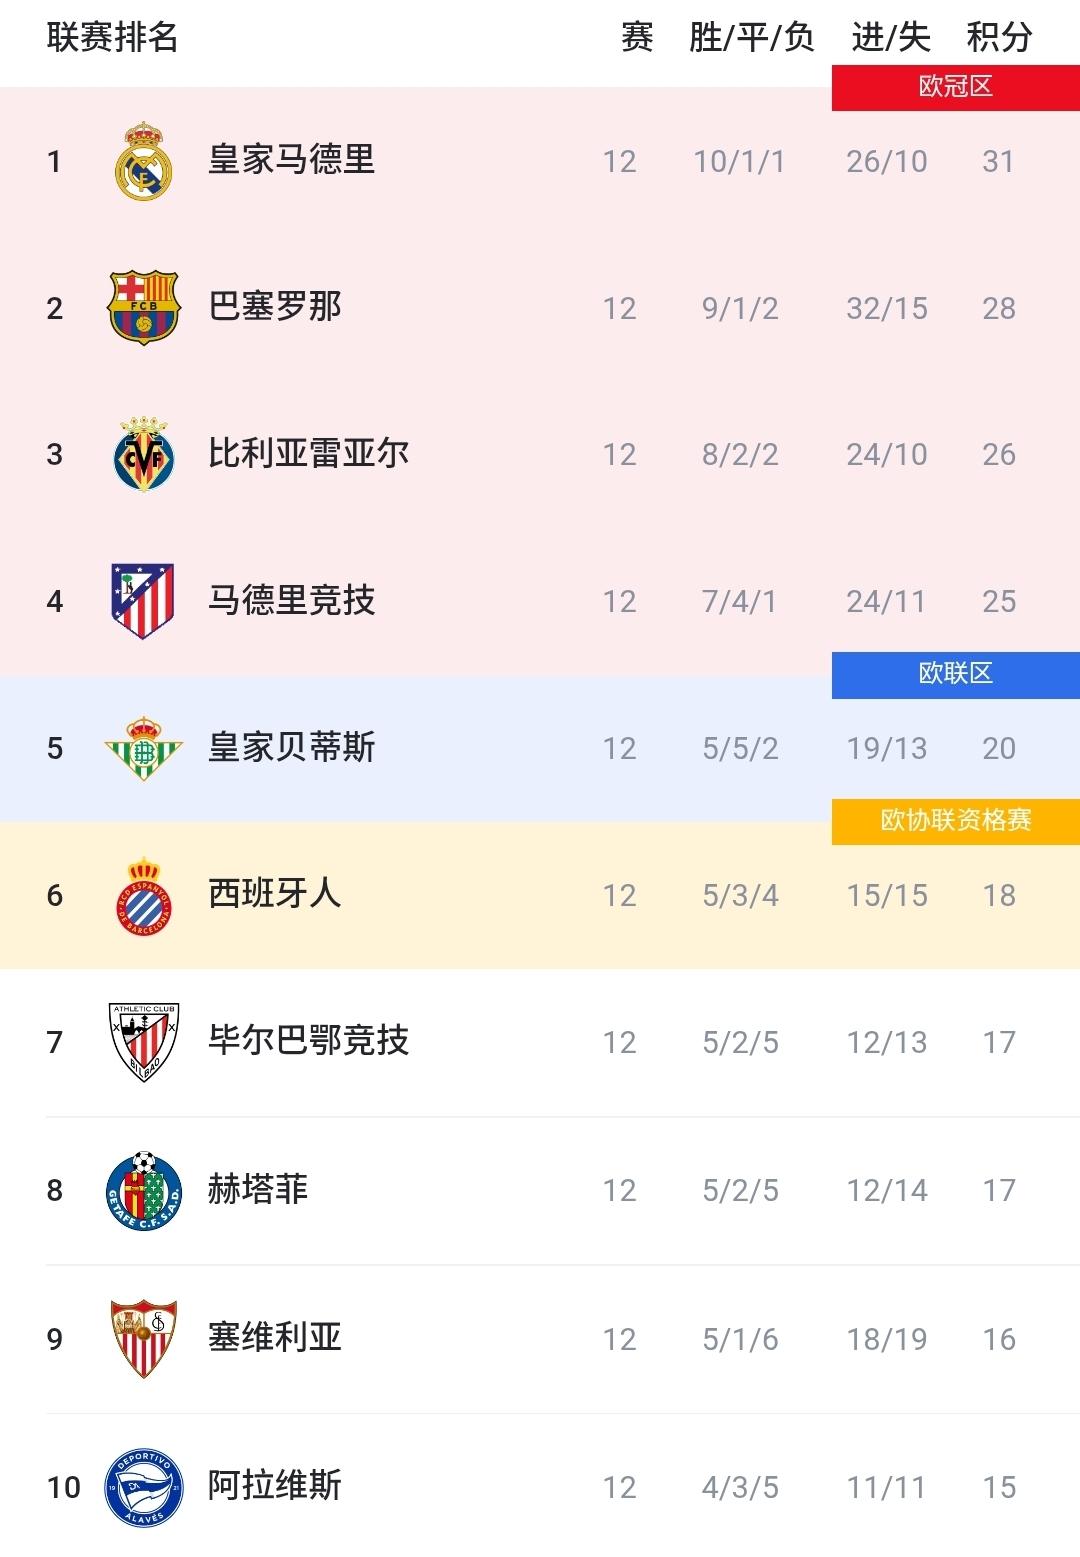Select the Villarreal yellow crest
This screenshot has height=1557, width=1080.
[144, 454]
